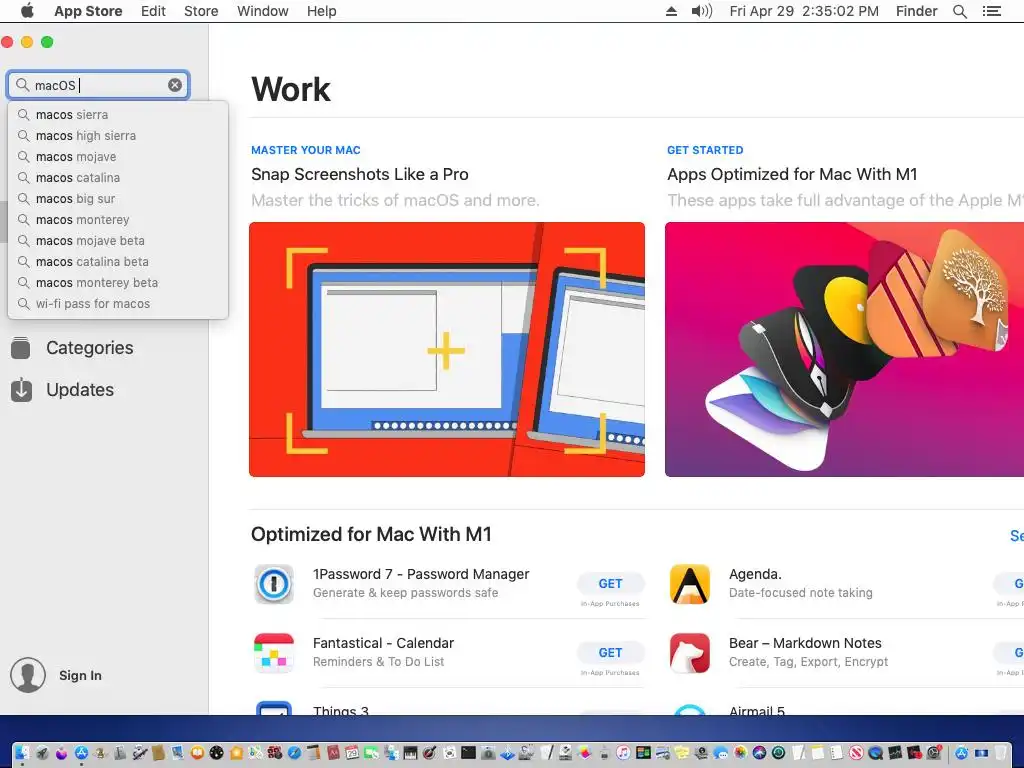Open the Bear Markdown Notes app icon
This screenshot has height=768, width=1024.
[x=690, y=652]
